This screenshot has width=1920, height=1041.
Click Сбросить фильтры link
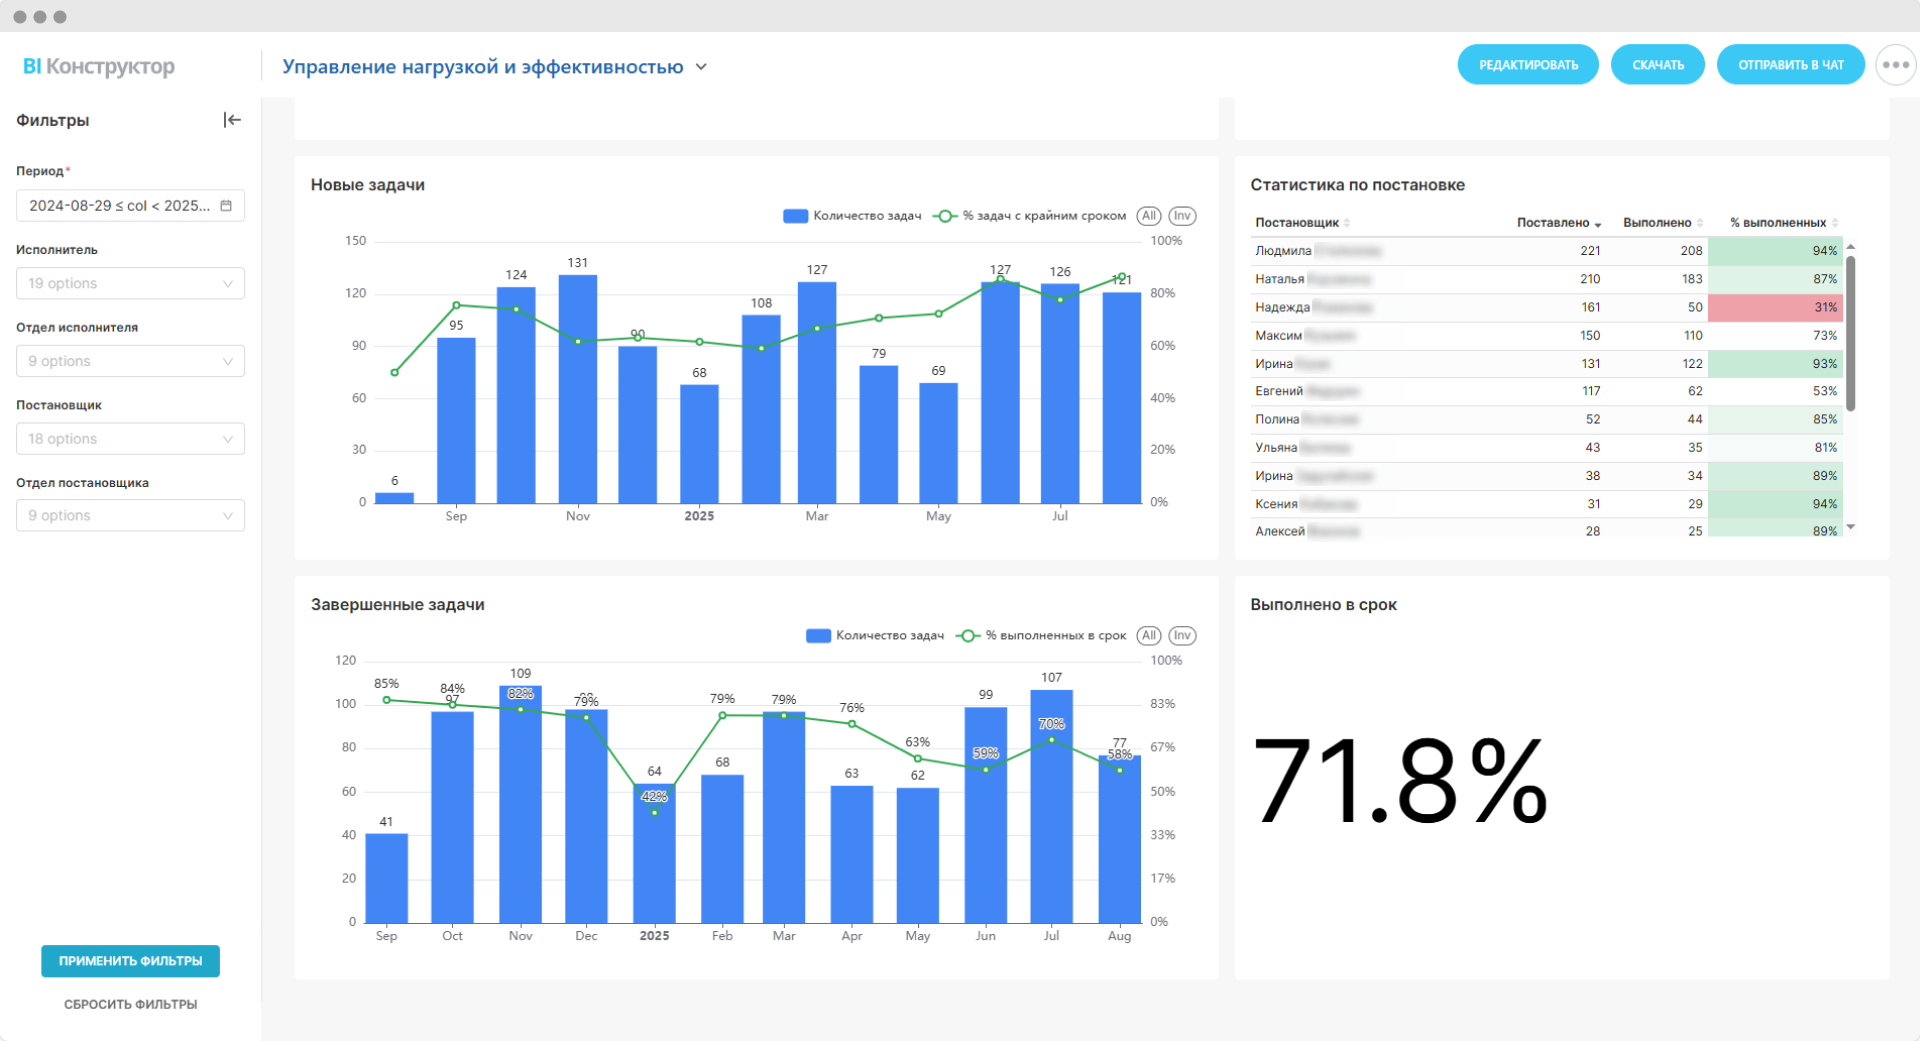(x=130, y=1004)
